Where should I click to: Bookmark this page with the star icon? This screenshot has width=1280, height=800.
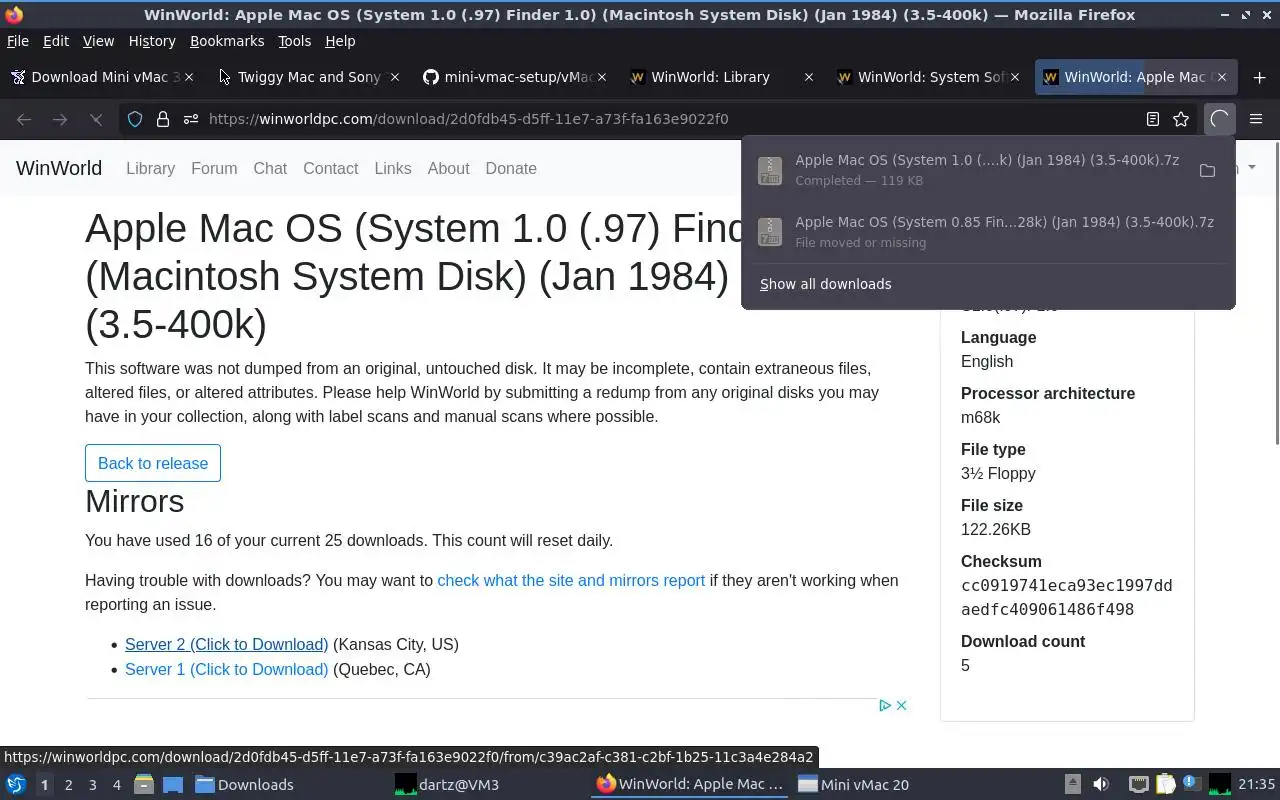pyautogui.click(x=1181, y=119)
